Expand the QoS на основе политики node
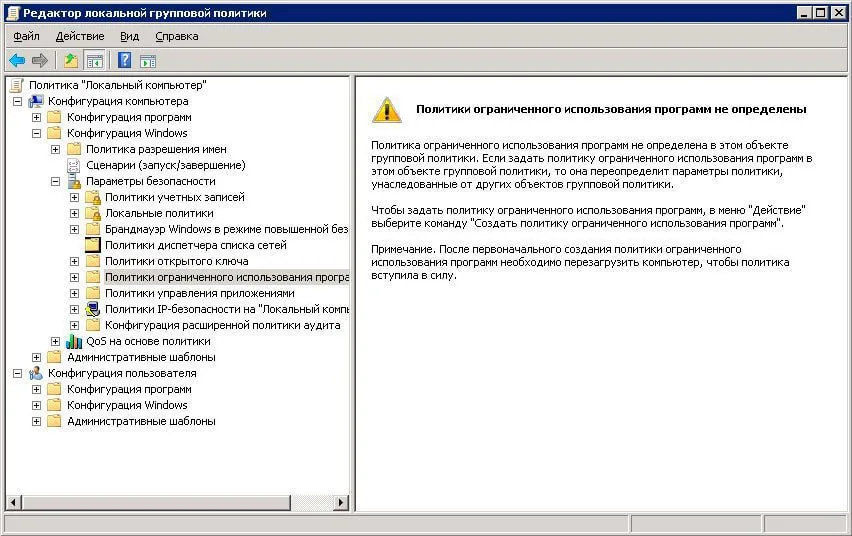 [x=55, y=341]
